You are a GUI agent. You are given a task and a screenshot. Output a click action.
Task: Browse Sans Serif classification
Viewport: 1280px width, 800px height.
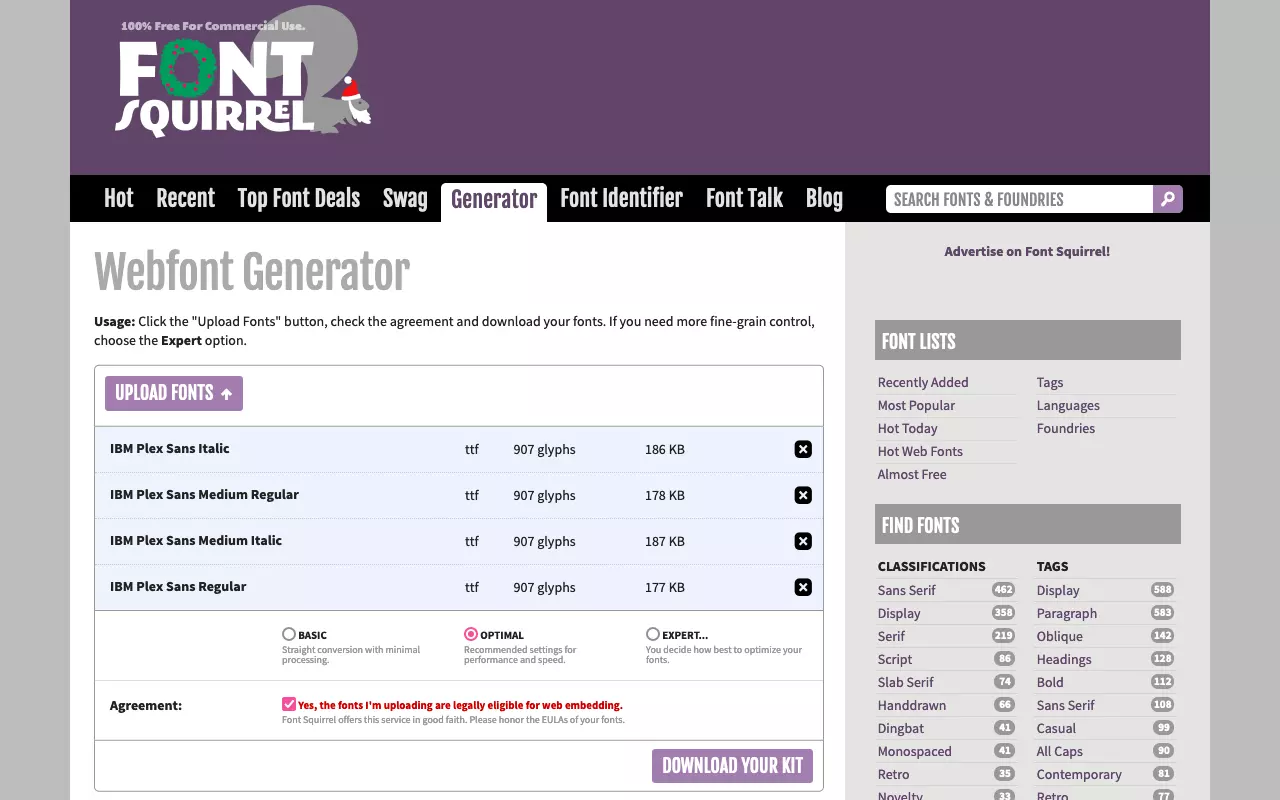[907, 590]
